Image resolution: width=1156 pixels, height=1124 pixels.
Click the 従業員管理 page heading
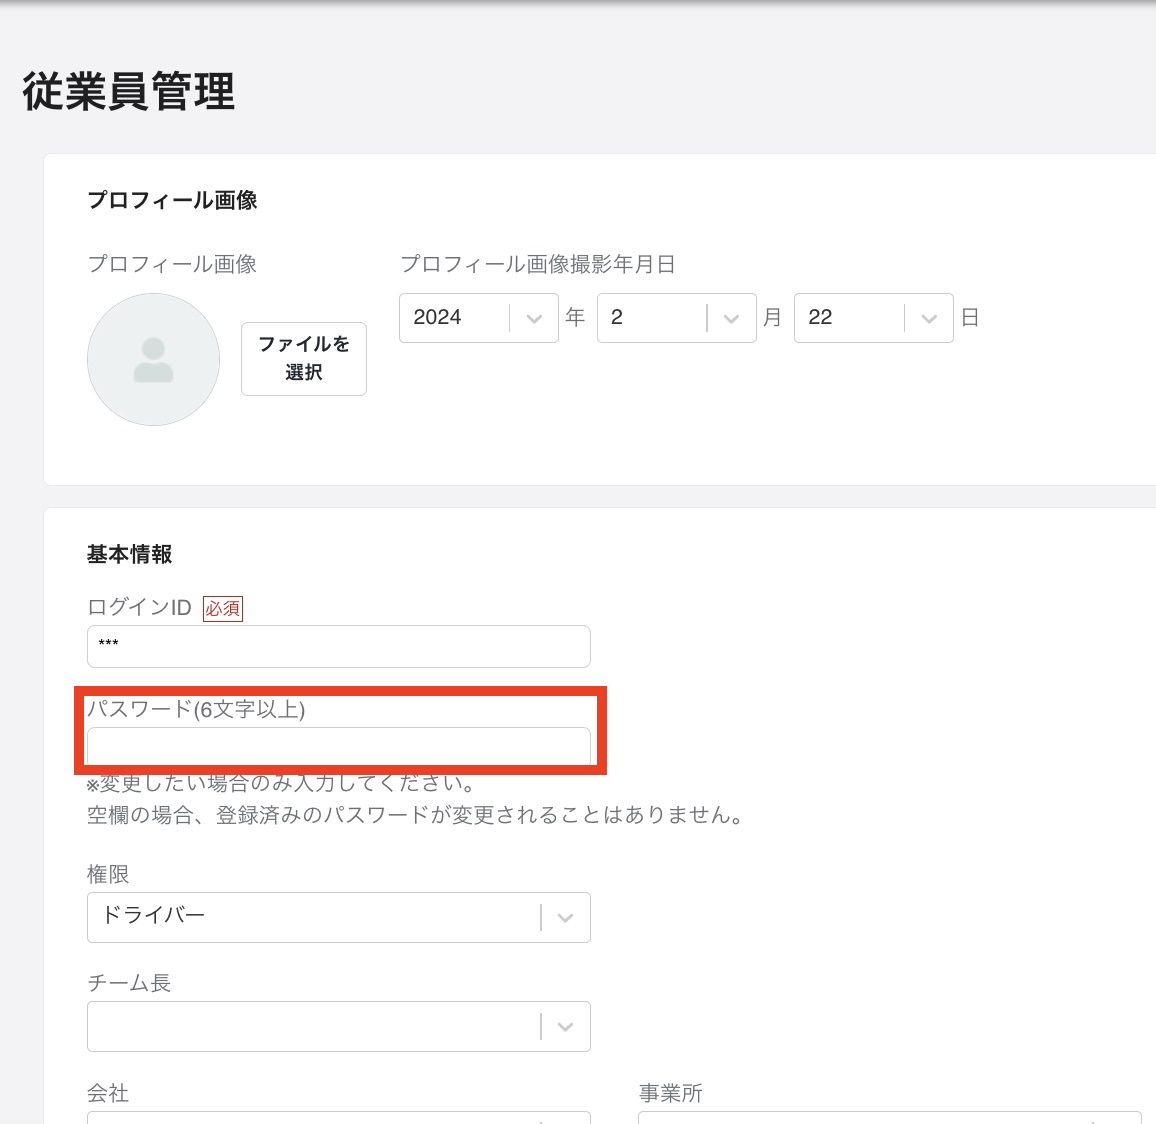129,92
